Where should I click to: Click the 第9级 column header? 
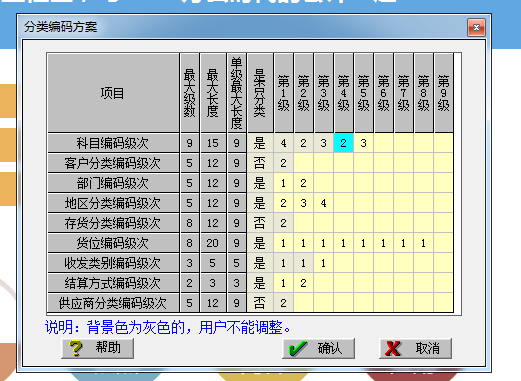443,93
